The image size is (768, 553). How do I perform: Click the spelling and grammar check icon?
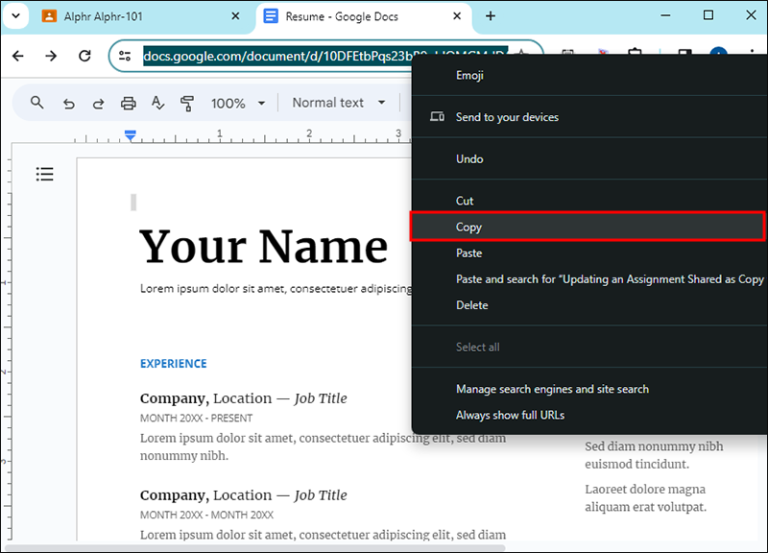coord(157,103)
